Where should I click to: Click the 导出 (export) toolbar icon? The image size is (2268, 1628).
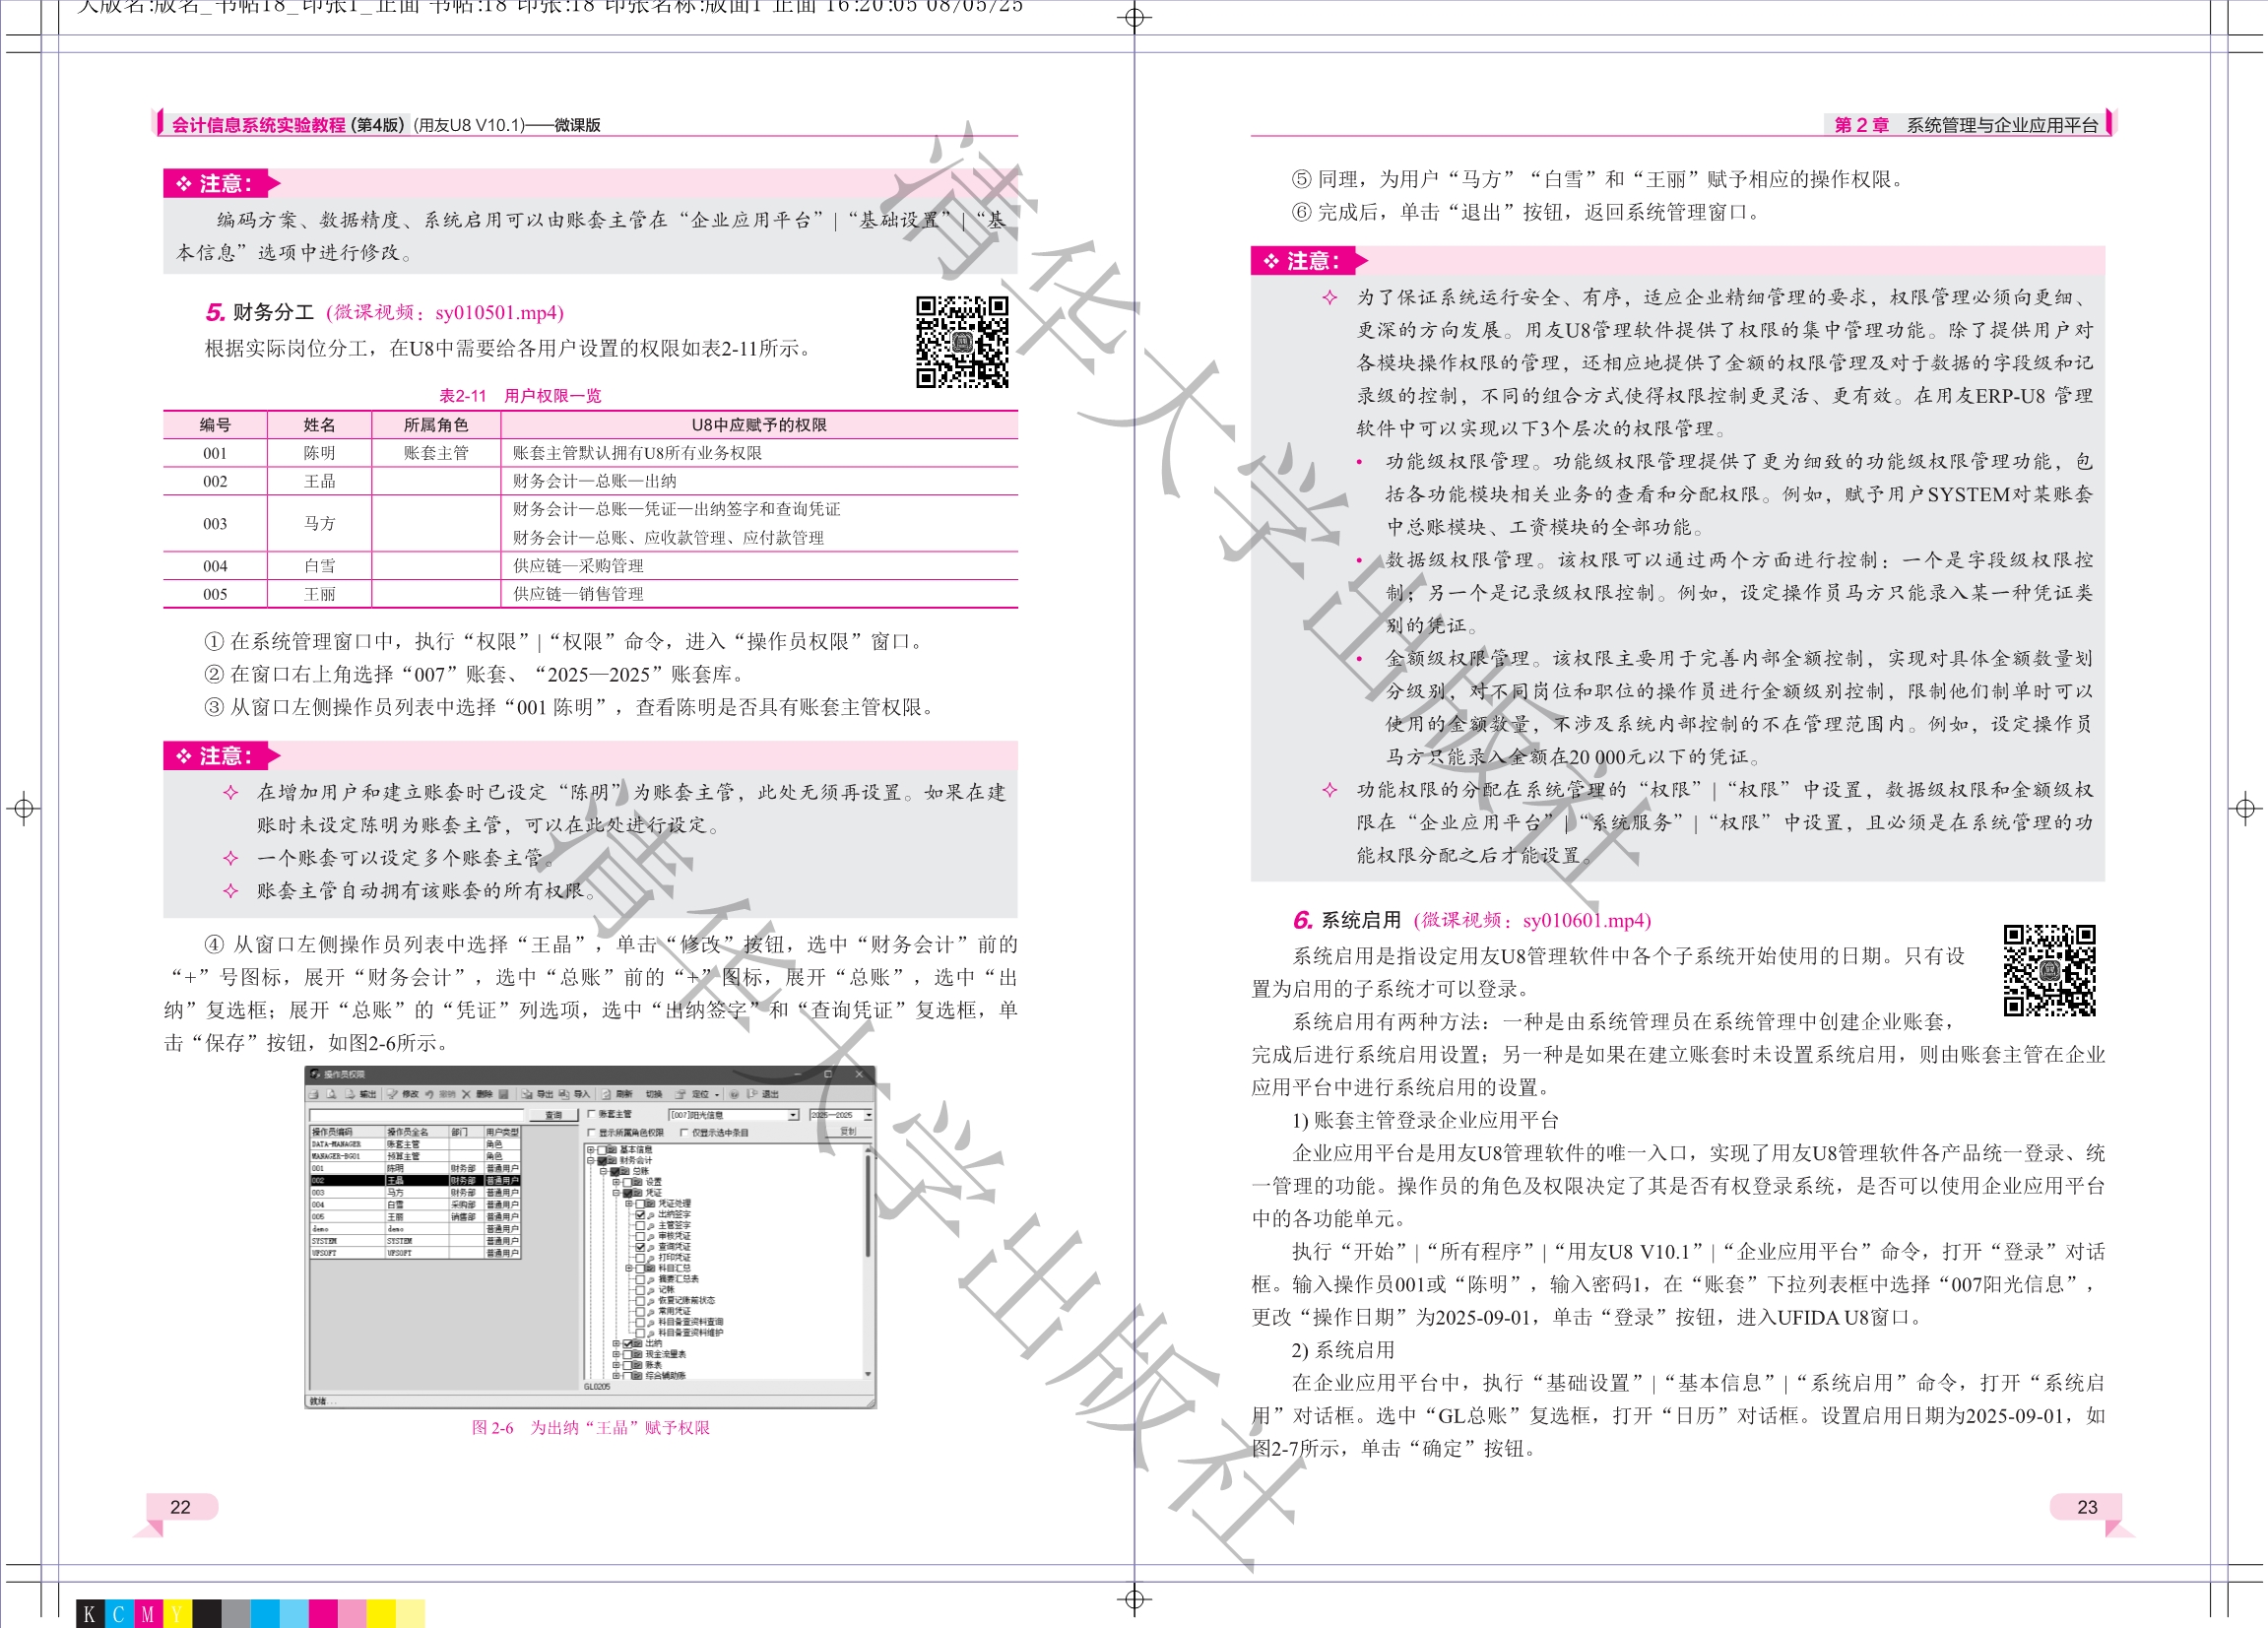(x=527, y=1095)
